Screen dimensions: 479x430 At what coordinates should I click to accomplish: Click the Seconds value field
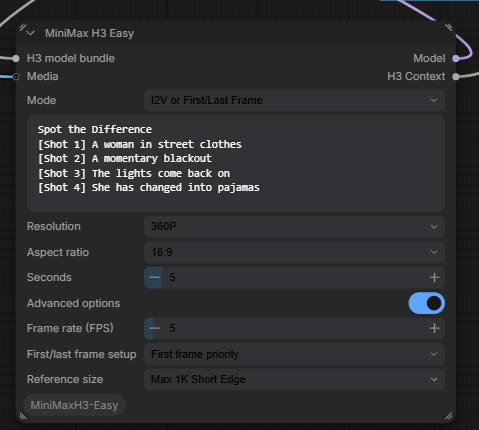[x=294, y=277]
